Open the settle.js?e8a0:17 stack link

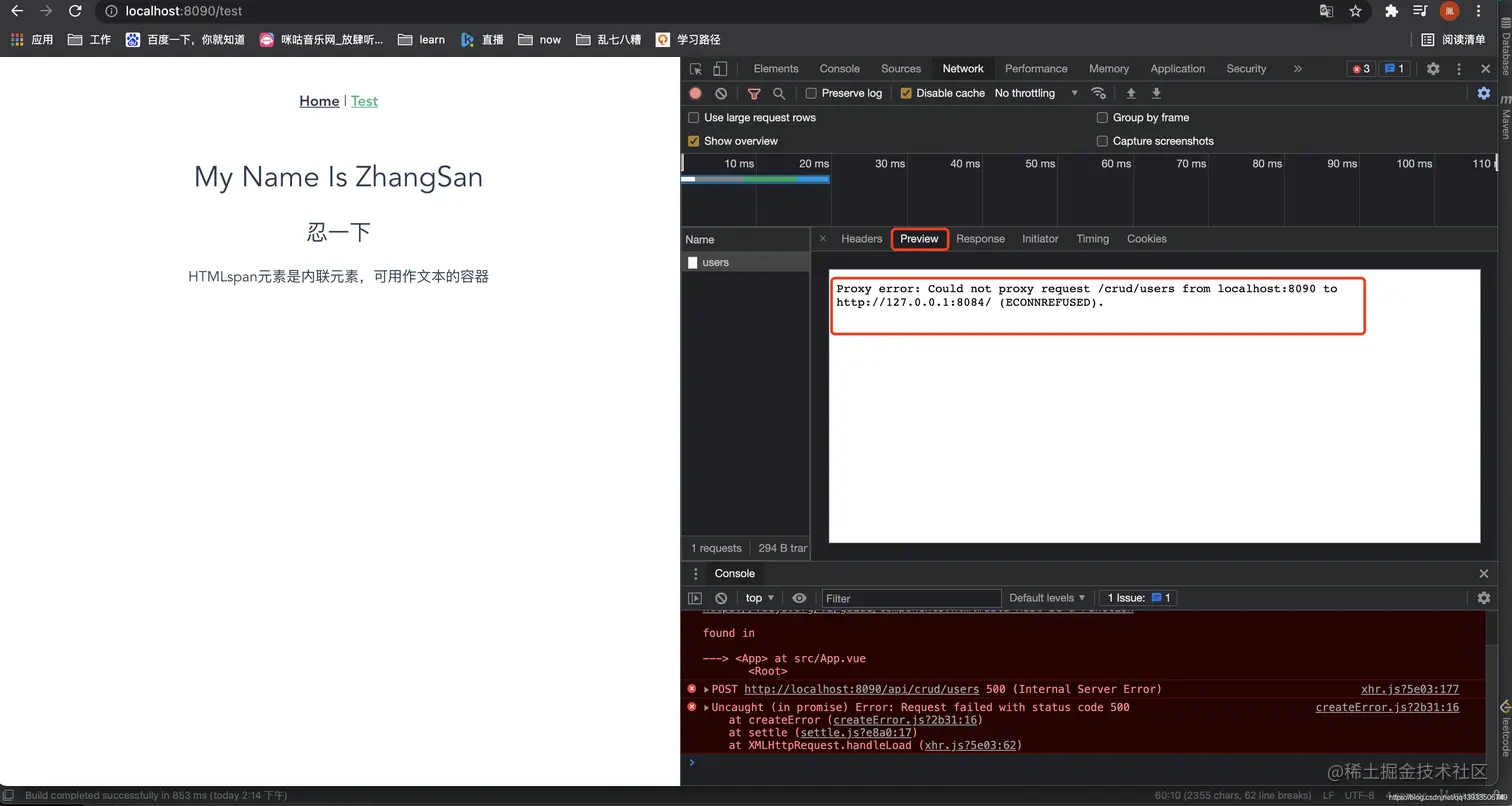tap(858, 733)
